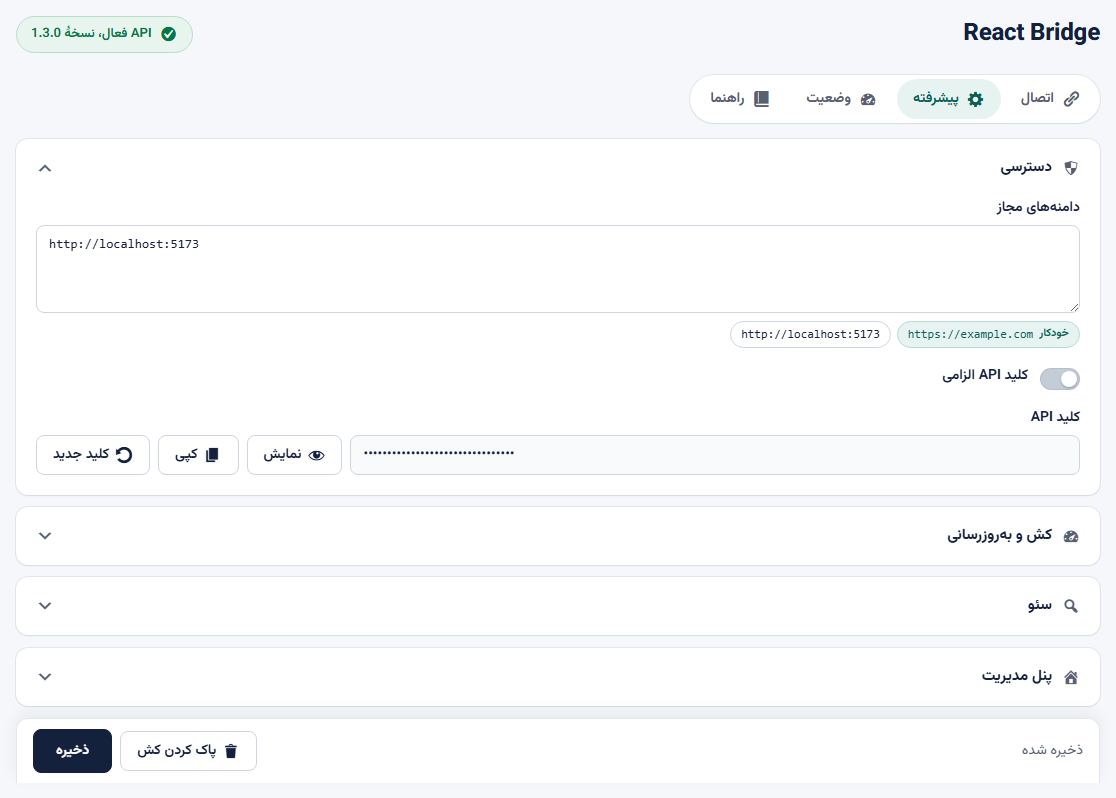Expand the سئو section chevron
Screen dimensions: 1116x798
(x=45, y=606)
